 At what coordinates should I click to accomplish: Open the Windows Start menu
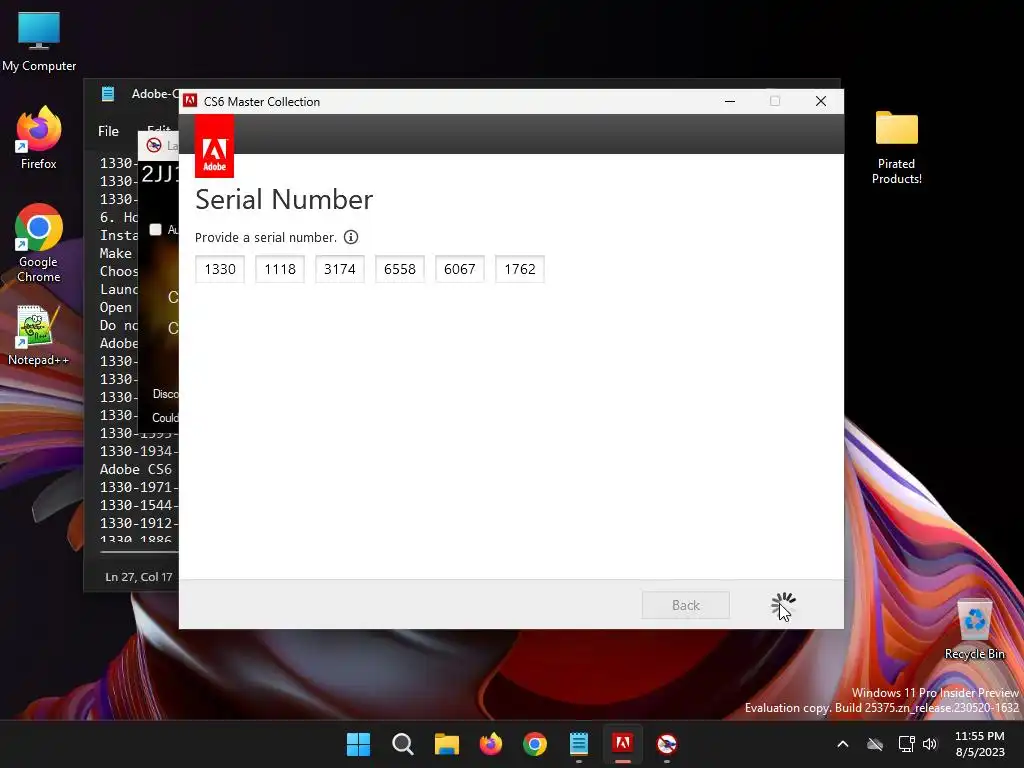[358, 744]
